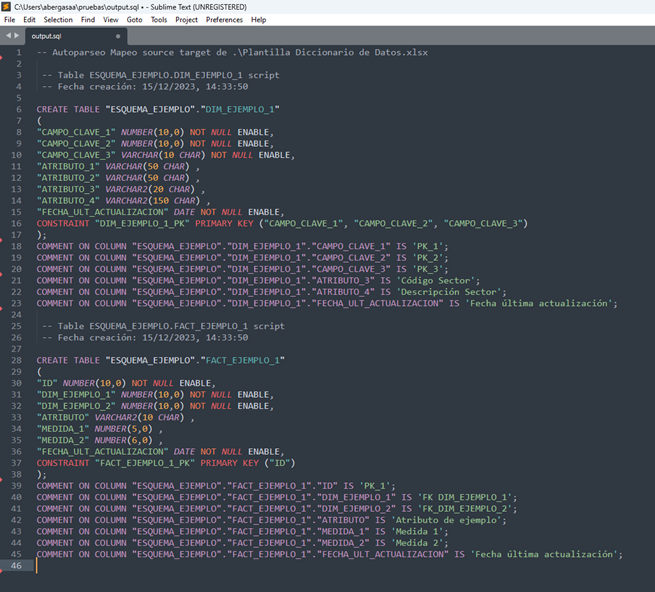
Task: Click "CAMPO_CLAVE_2" column definition on line 9
Action: tap(155, 144)
